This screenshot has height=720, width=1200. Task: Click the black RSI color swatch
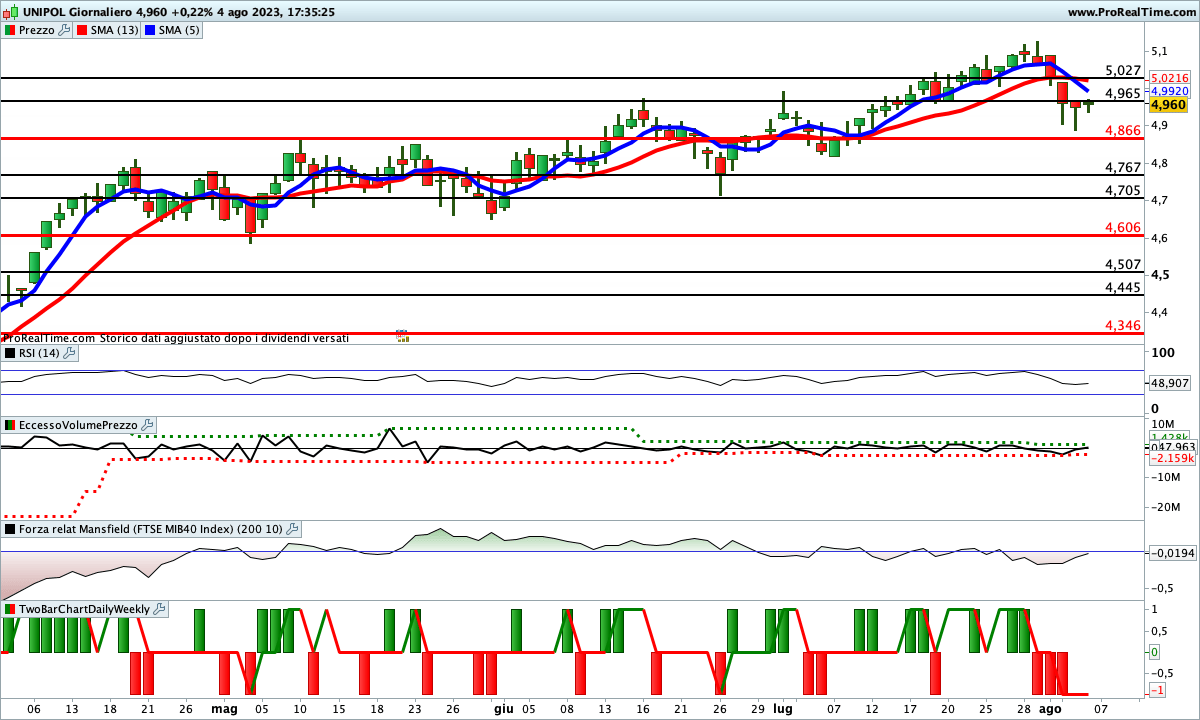pyautogui.click(x=10, y=353)
